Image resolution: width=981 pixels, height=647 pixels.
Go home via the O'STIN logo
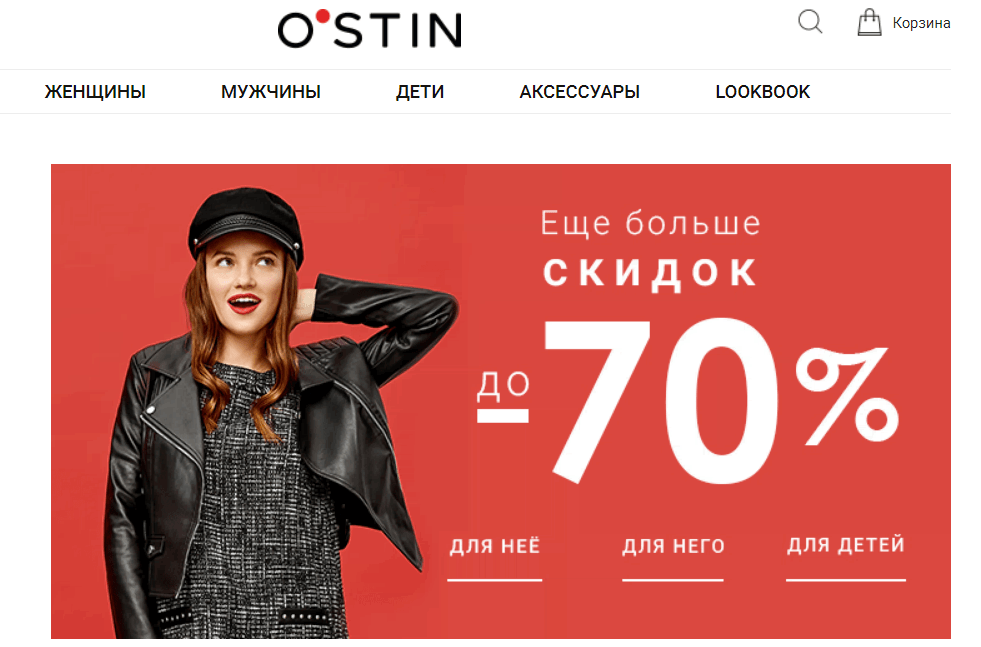pos(370,29)
